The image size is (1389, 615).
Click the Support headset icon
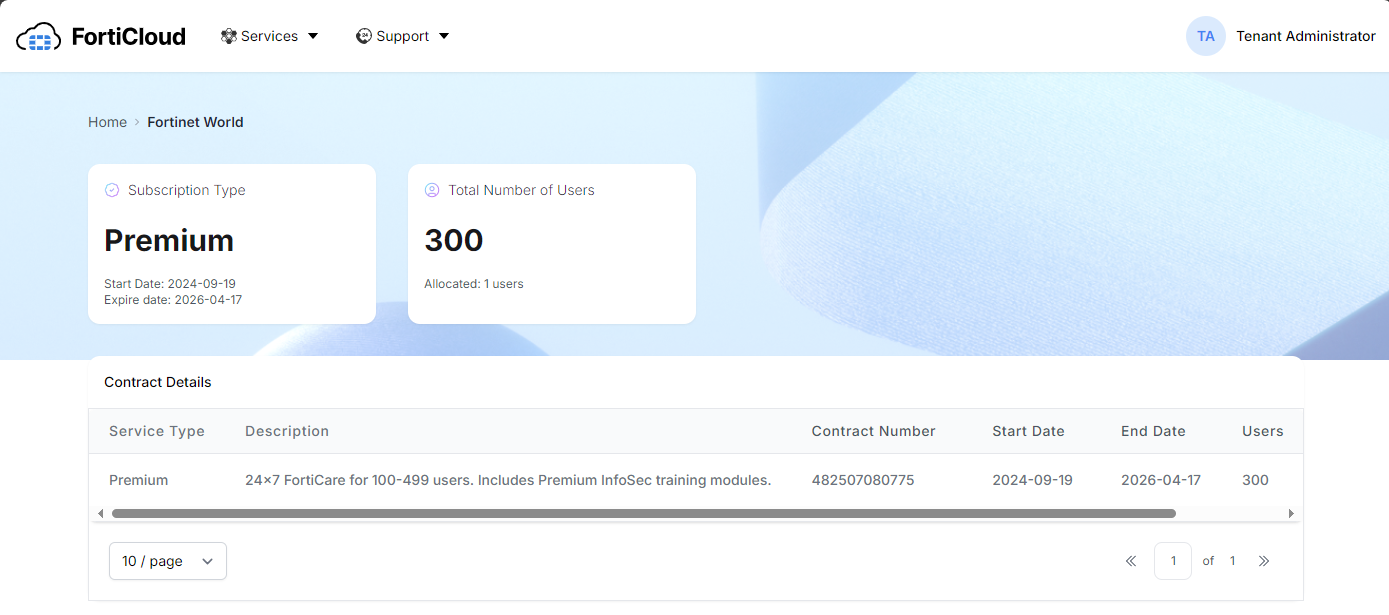(364, 36)
